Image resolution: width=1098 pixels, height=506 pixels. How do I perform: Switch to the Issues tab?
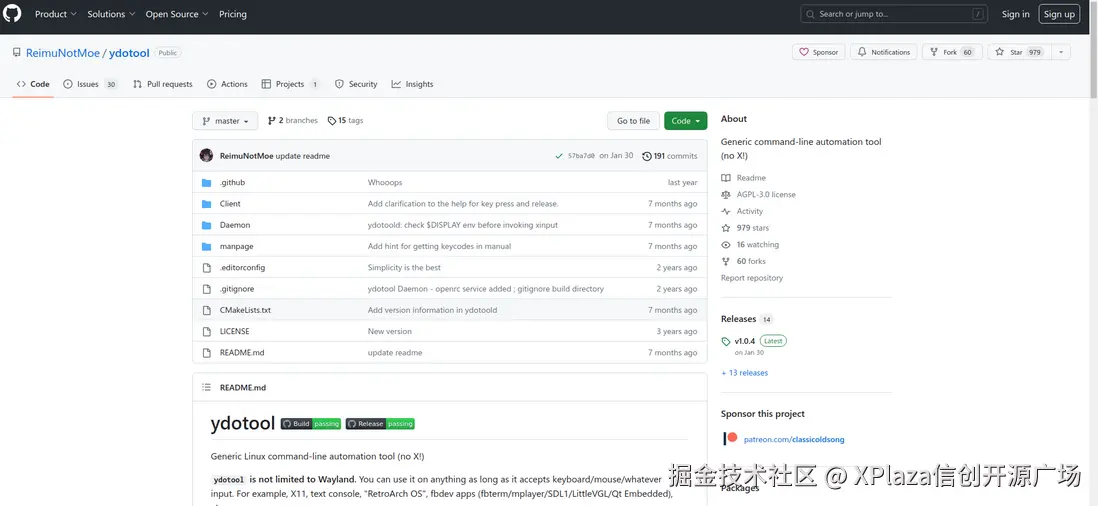click(x=90, y=84)
